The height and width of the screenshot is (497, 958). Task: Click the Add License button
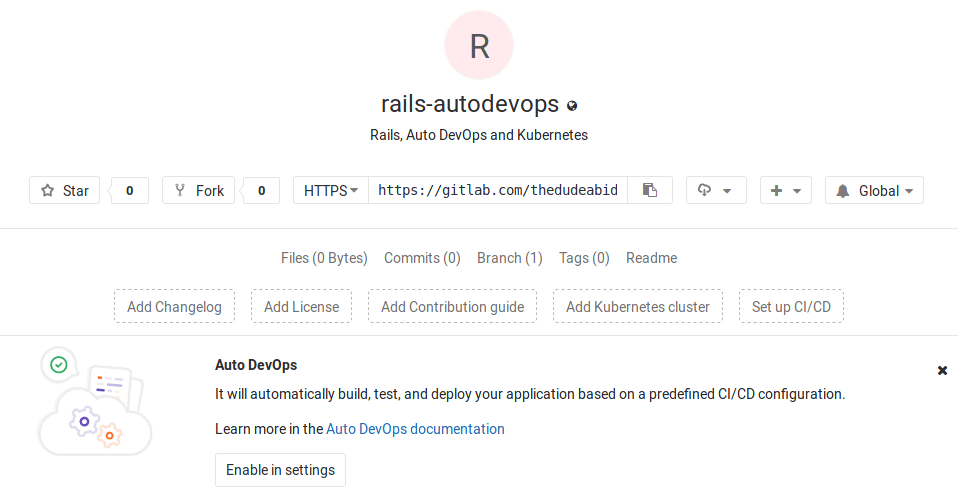click(x=301, y=307)
